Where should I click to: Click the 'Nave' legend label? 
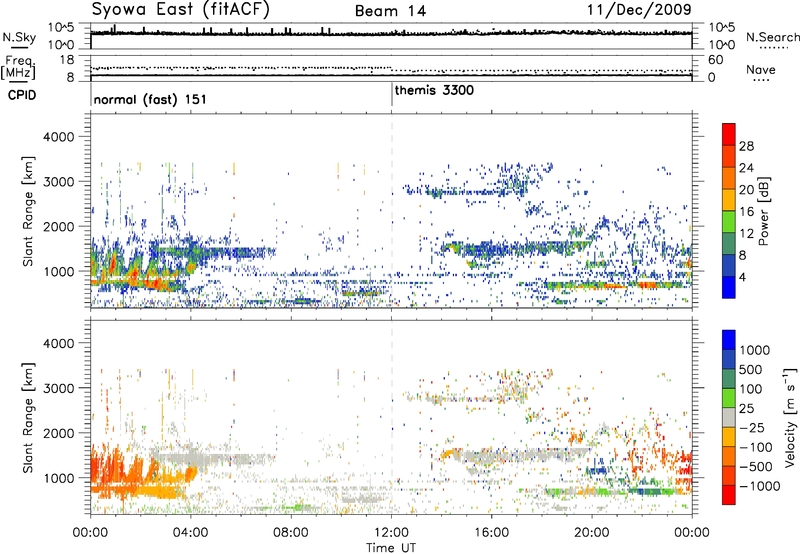point(761,69)
